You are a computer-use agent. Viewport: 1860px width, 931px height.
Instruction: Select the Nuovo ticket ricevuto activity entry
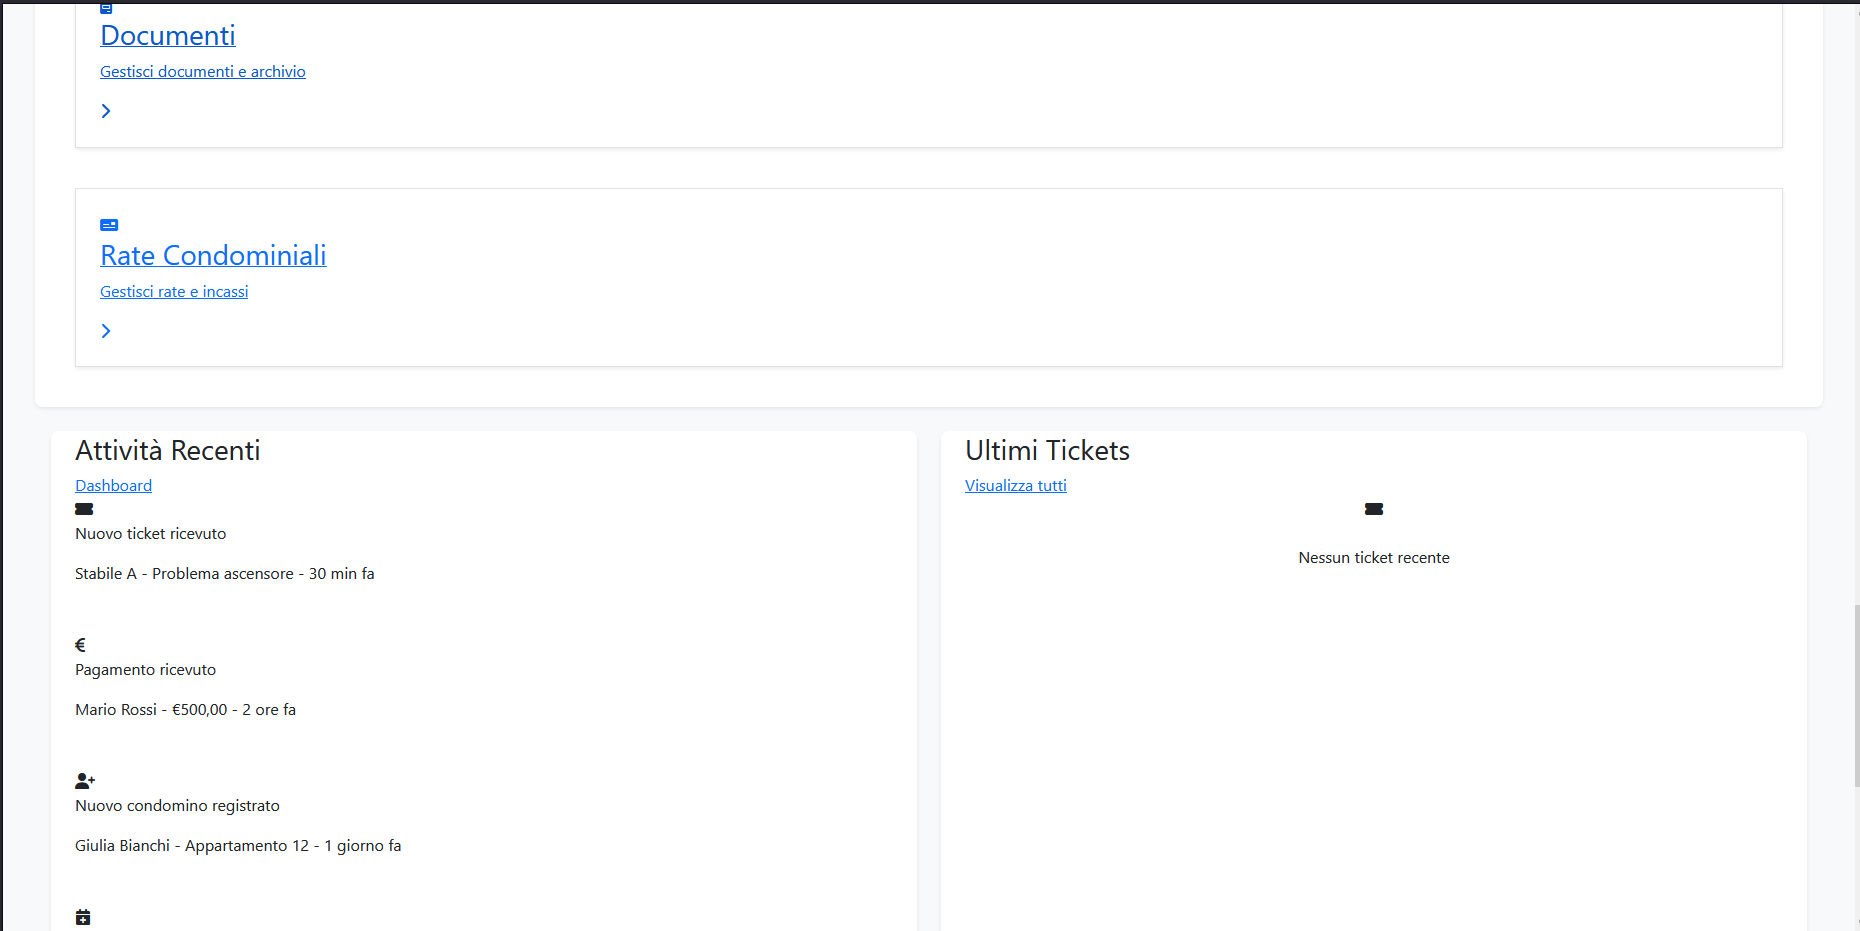151,534
